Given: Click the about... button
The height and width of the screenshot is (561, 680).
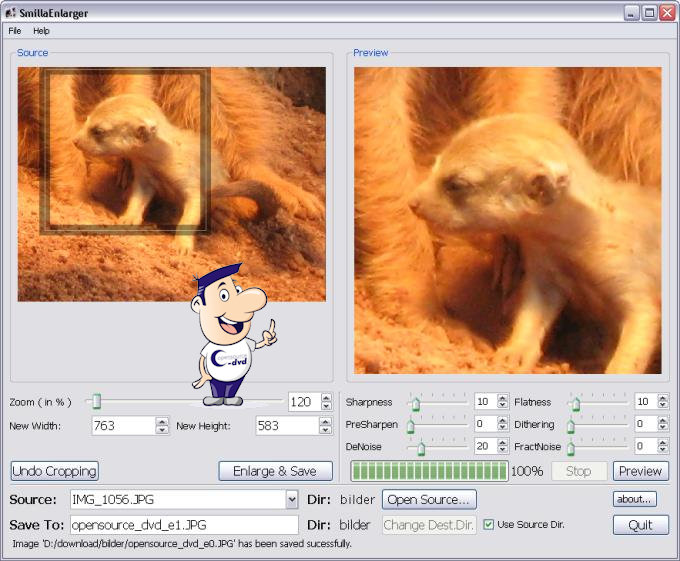Looking at the screenshot, I should [635, 499].
